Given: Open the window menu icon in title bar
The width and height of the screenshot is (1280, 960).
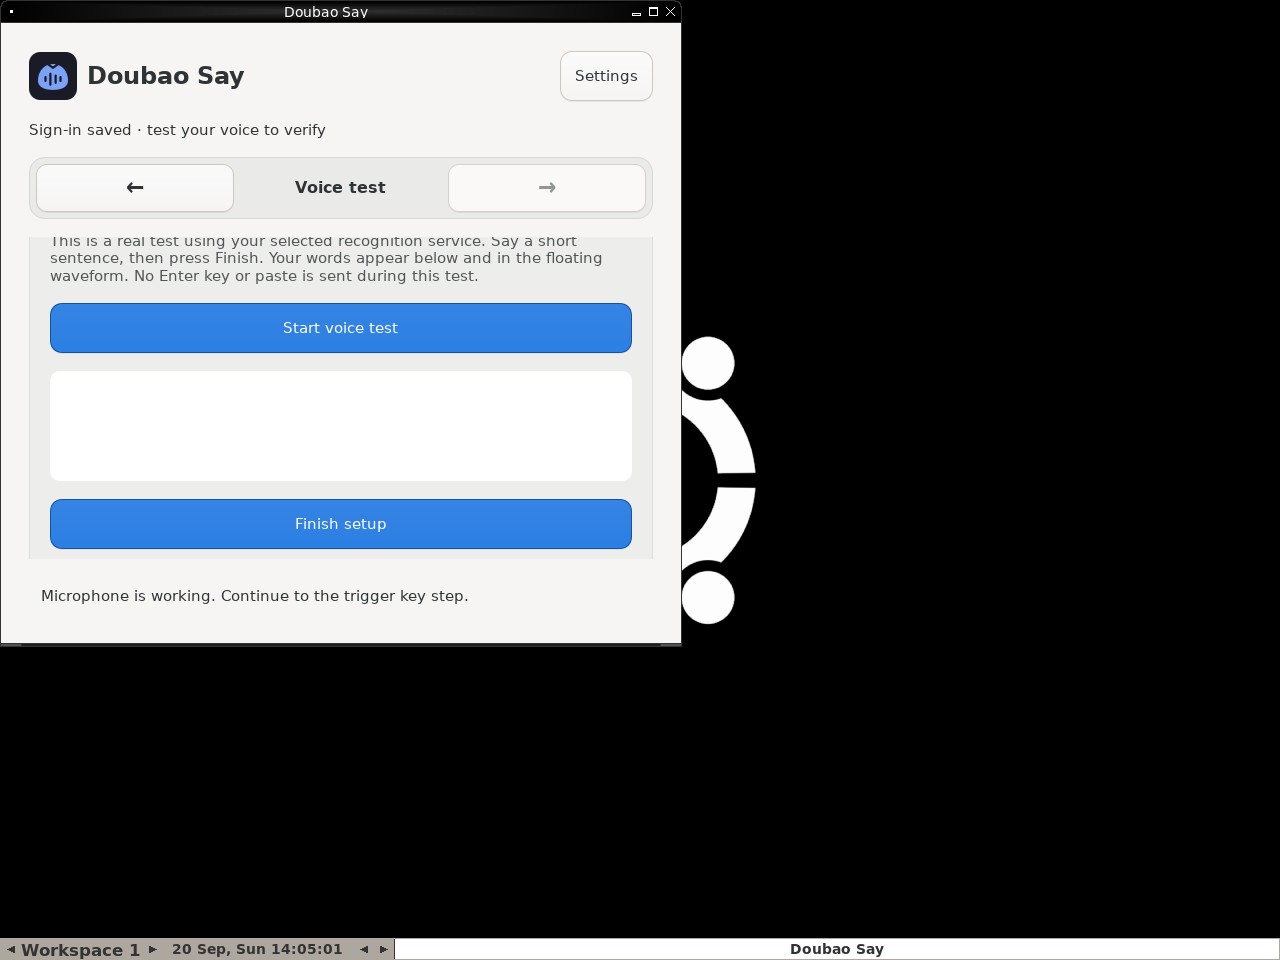Looking at the screenshot, I should point(11,12).
